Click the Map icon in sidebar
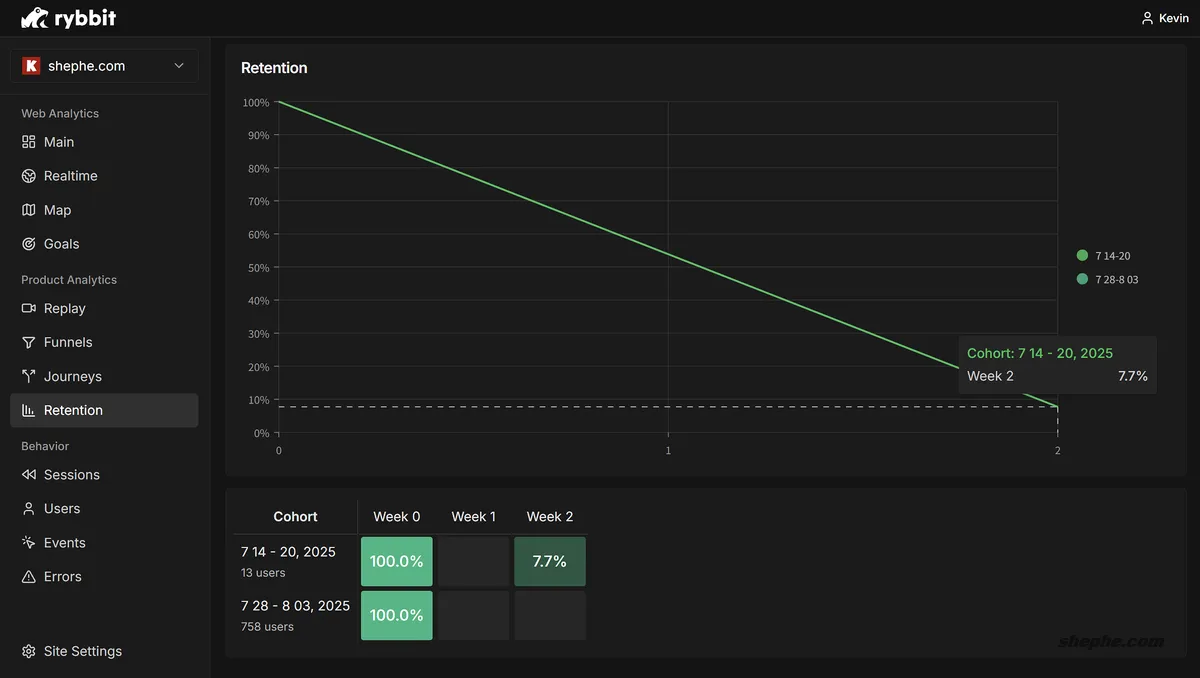The image size is (1200, 678). click(x=29, y=210)
